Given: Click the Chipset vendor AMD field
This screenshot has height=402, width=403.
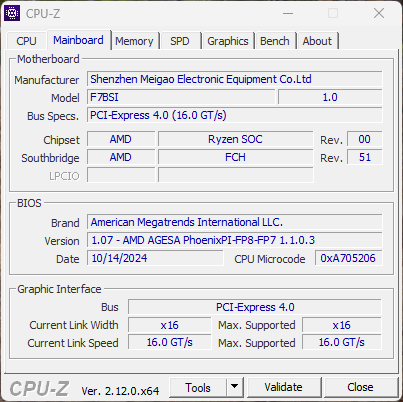Looking at the screenshot, I should pyautogui.click(x=121, y=139).
